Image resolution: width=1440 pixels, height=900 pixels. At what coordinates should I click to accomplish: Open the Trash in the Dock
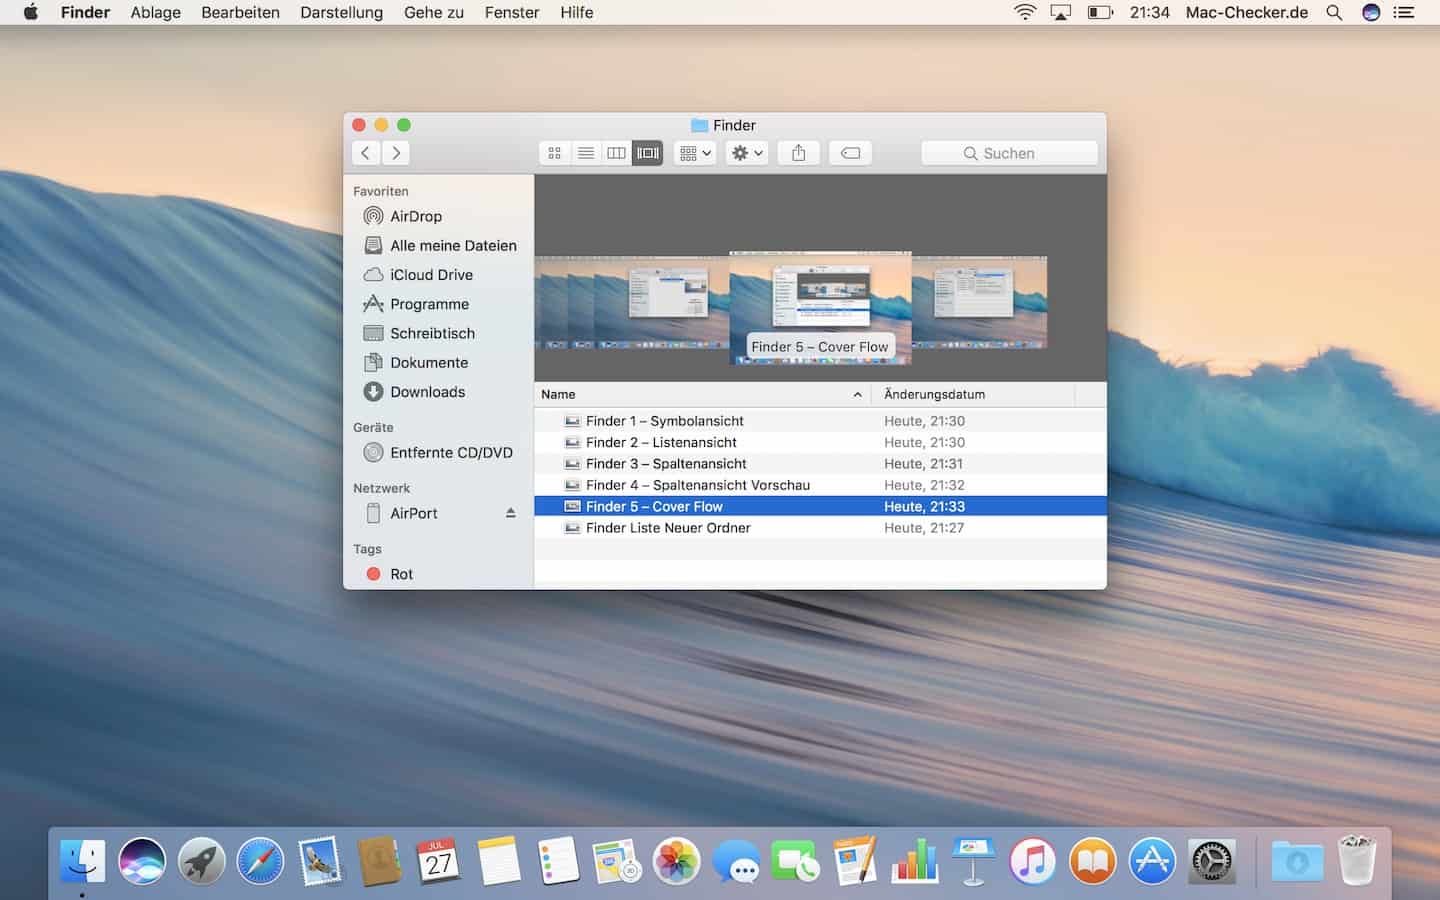[x=1357, y=860]
